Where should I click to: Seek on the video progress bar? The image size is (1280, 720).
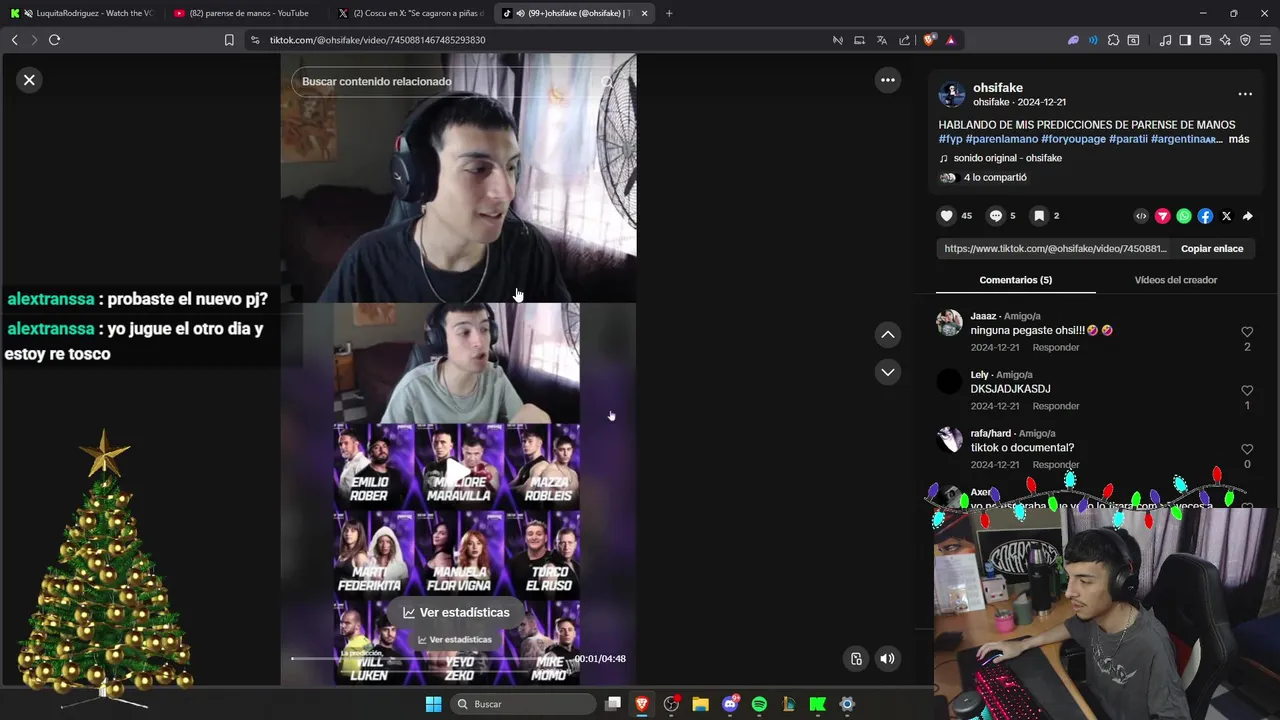[430, 658]
